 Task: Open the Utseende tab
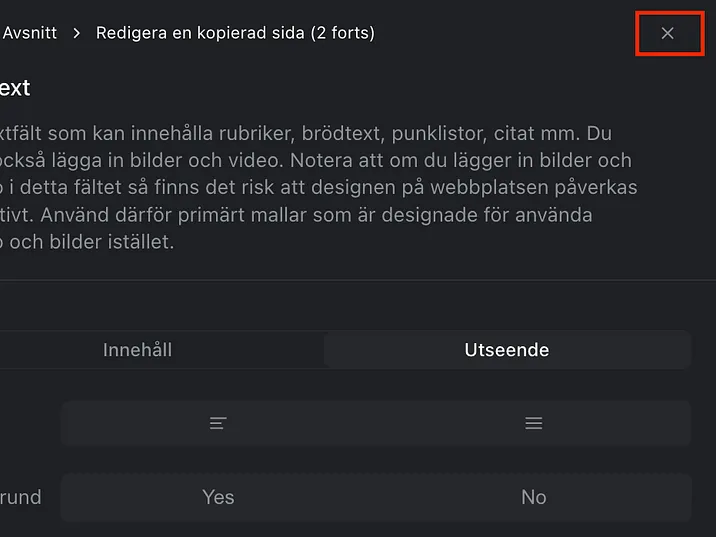point(506,350)
